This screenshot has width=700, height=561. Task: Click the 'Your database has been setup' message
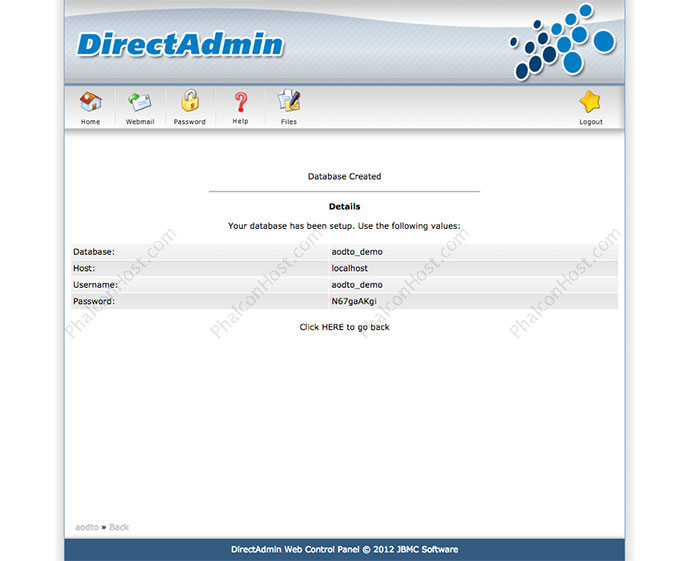344,226
